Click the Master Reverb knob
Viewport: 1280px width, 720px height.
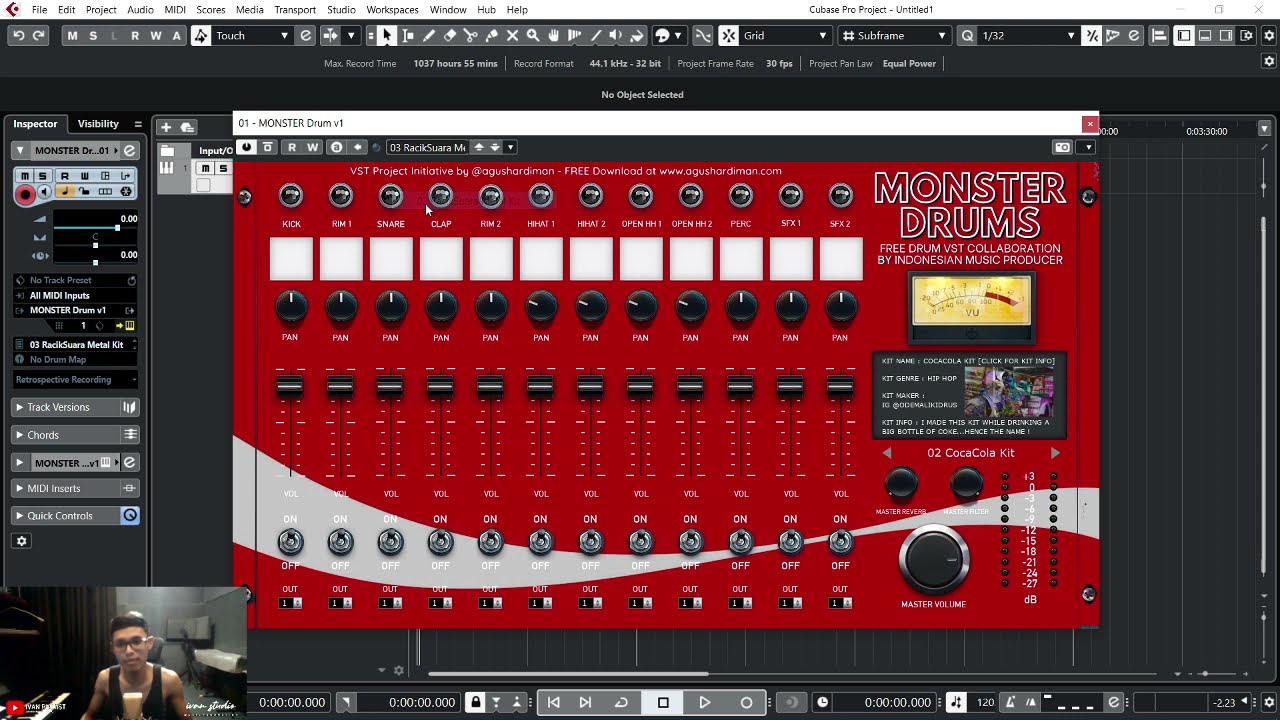pos(901,485)
